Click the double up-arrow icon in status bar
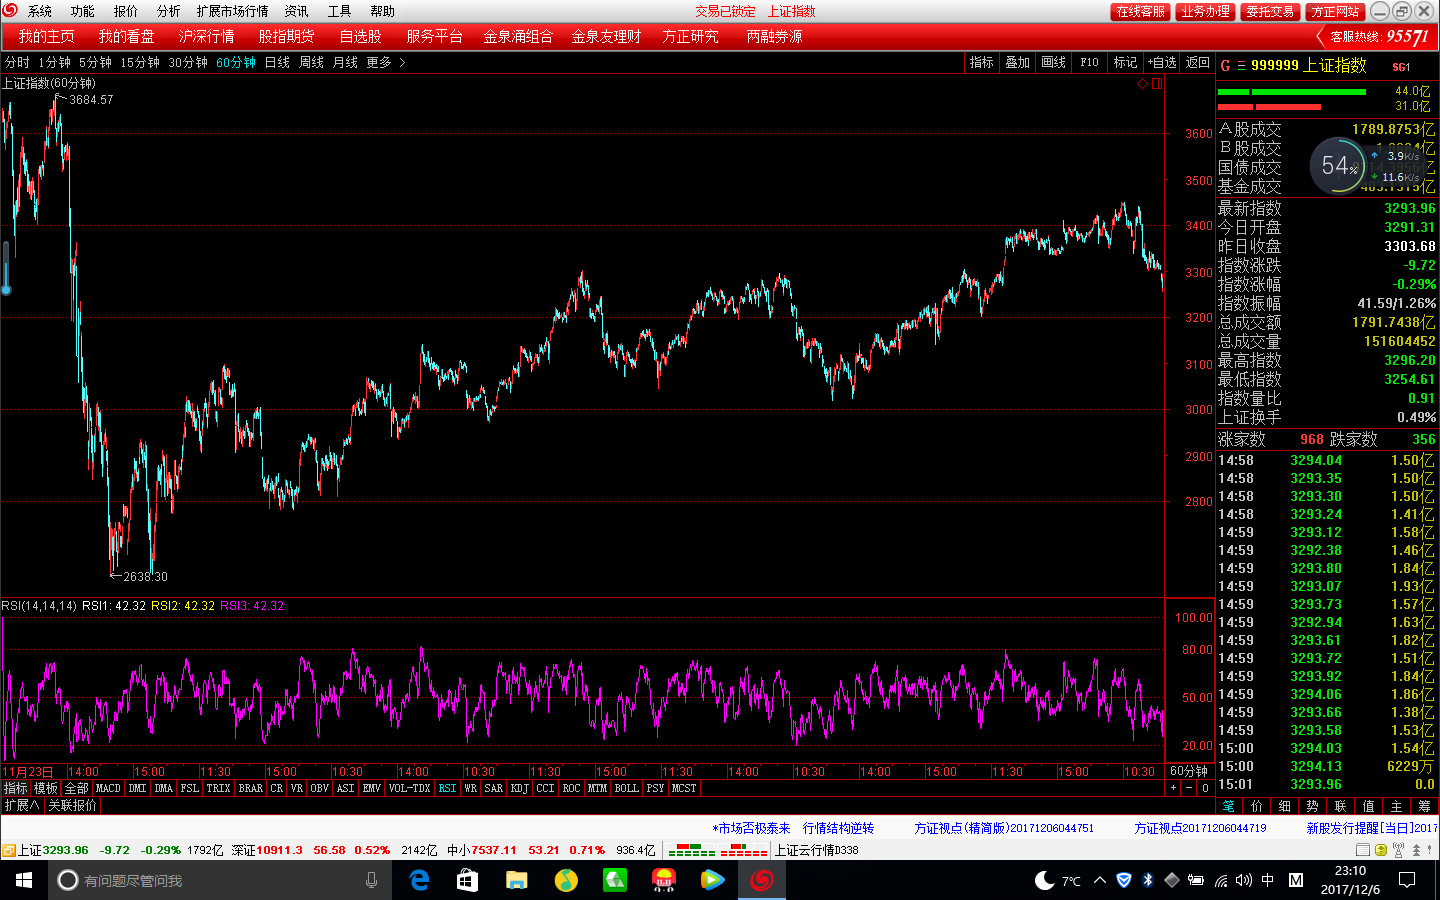1440x900 pixels. point(1416,850)
